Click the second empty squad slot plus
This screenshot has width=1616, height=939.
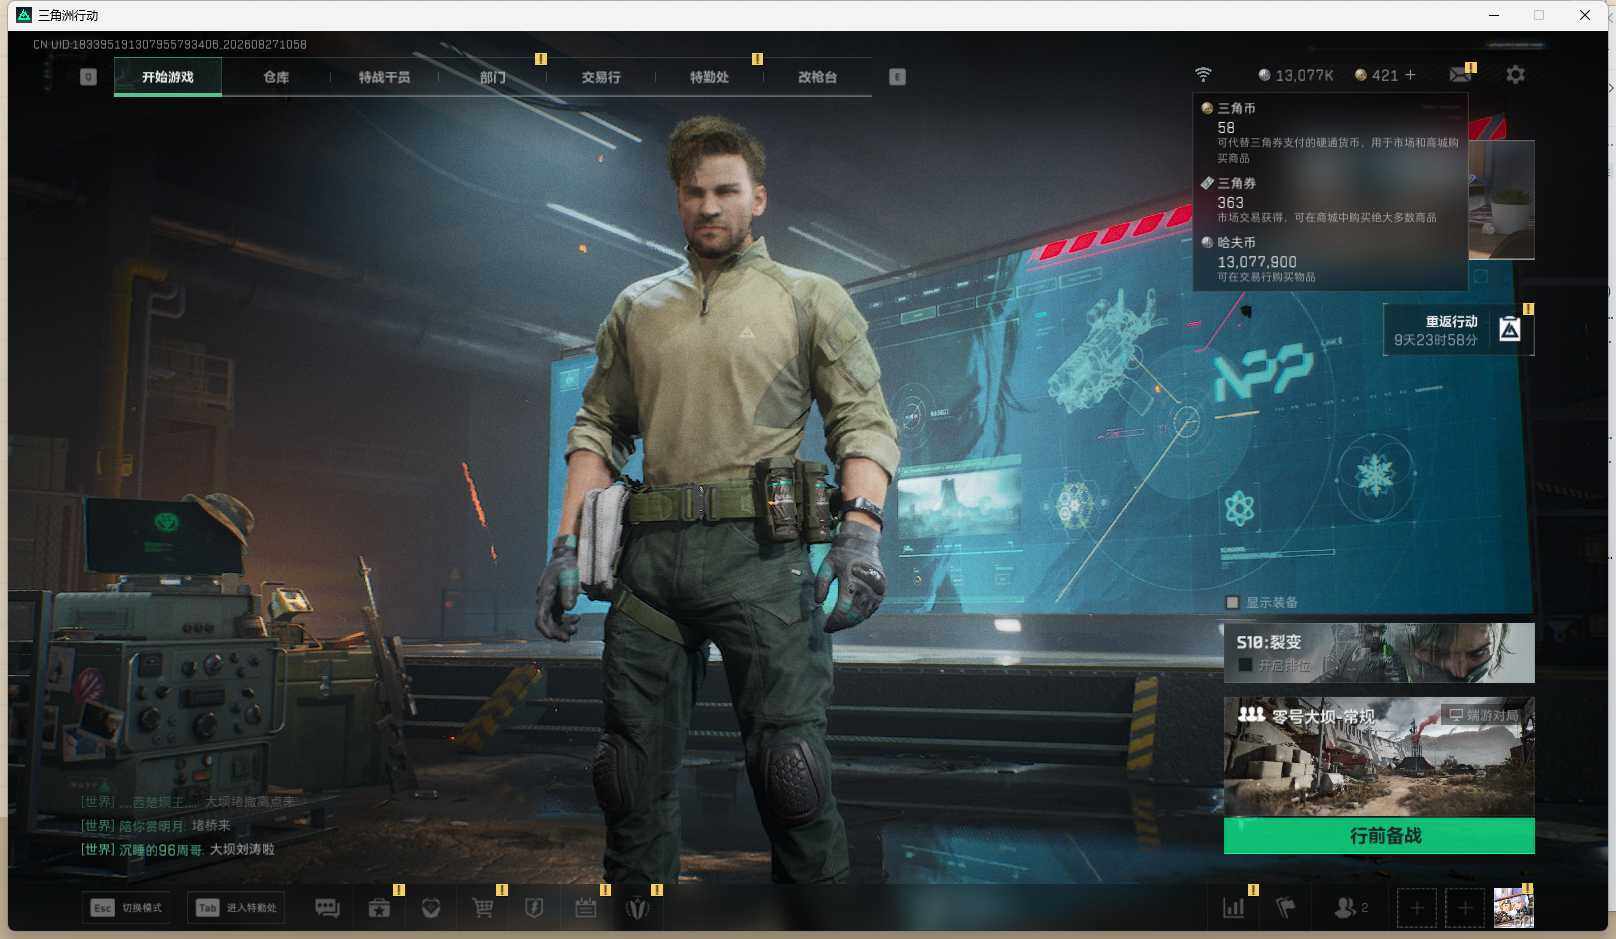click(x=1465, y=908)
